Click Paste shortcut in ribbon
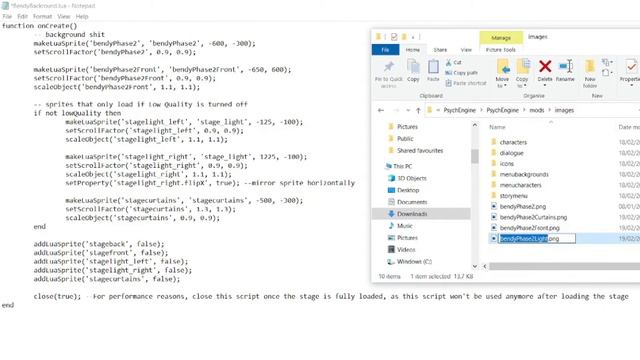 pyautogui.click(x=466, y=83)
